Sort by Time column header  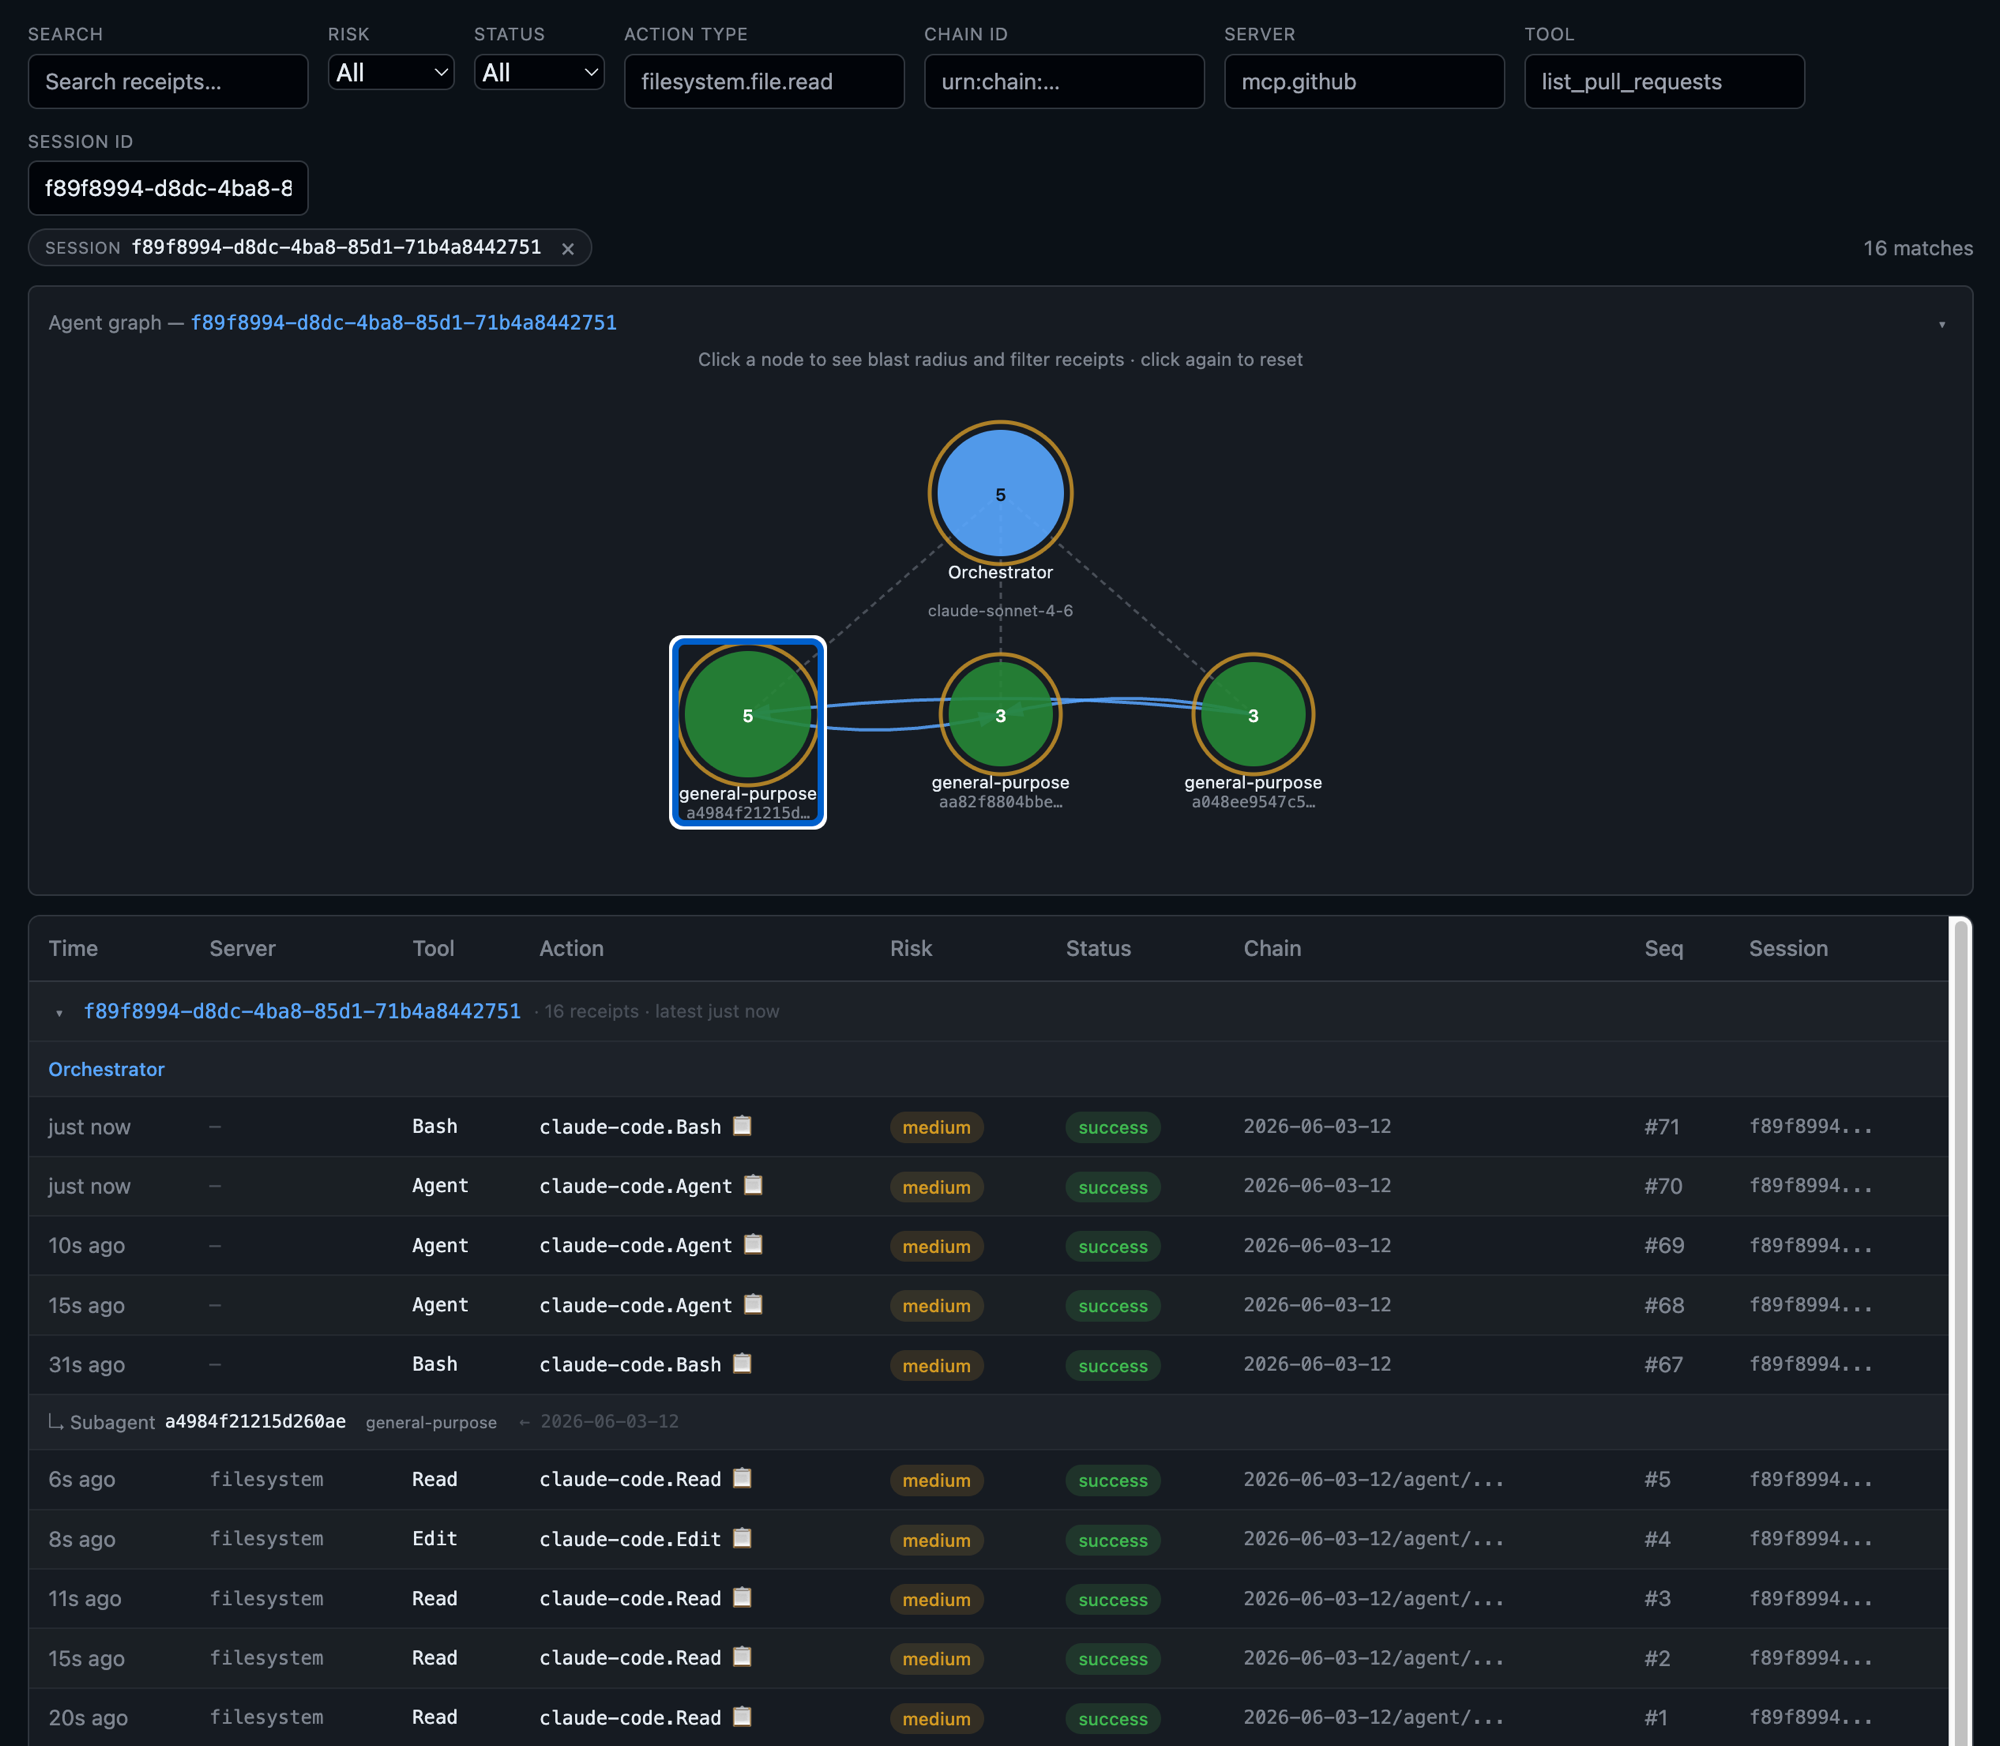click(73, 948)
